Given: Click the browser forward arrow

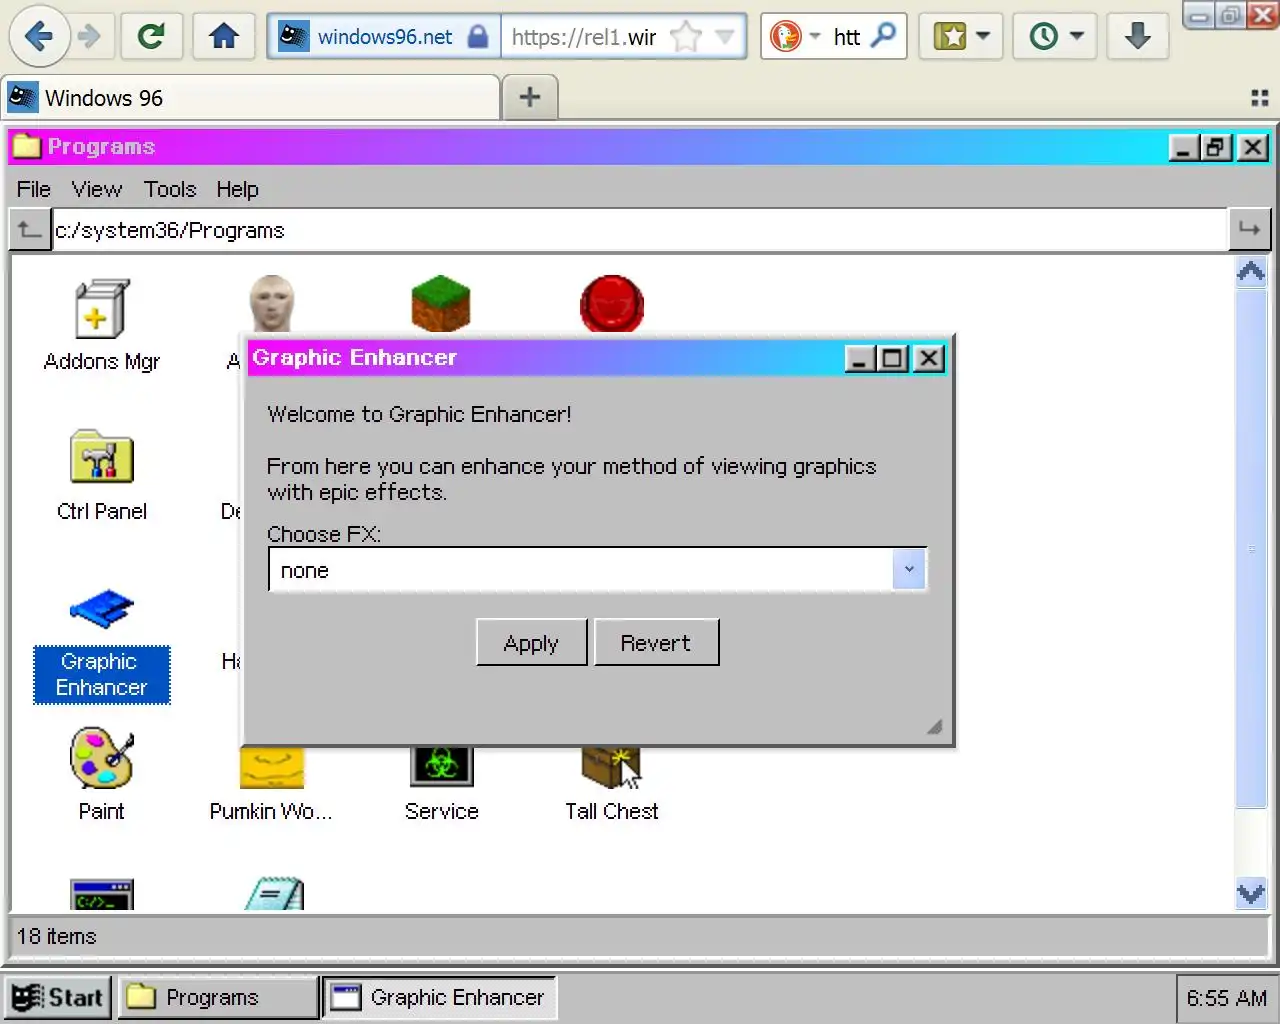Looking at the screenshot, I should [x=89, y=37].
